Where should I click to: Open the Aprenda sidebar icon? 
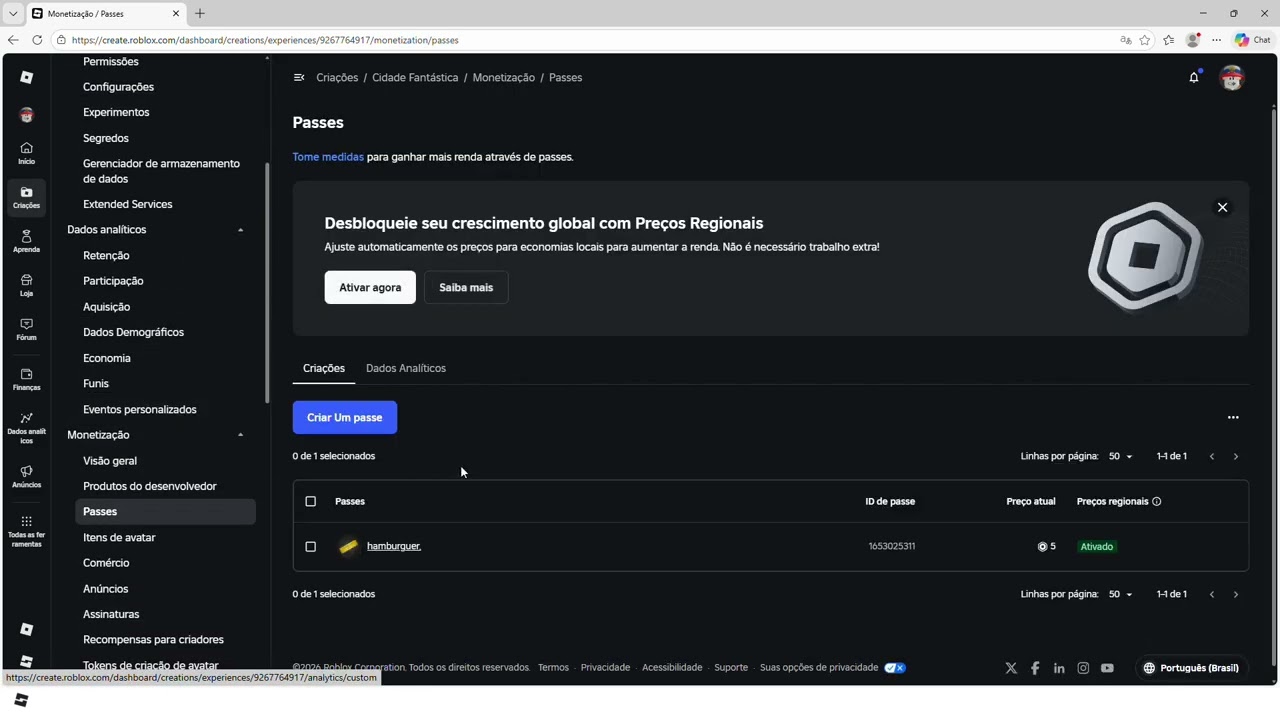tap(26, 241)
